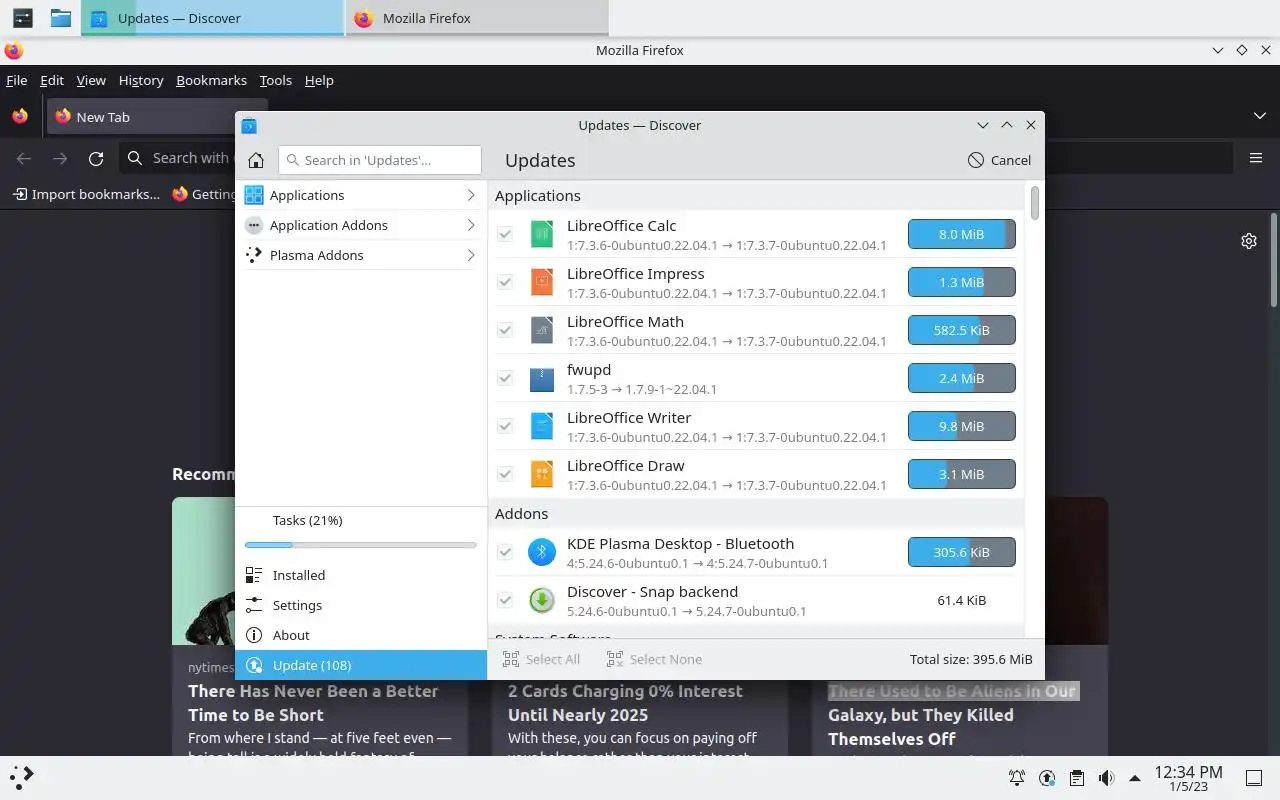The width and height of the screenshot is (1280, 800).
Task: Click the Select All button
Action: point(541,659)
